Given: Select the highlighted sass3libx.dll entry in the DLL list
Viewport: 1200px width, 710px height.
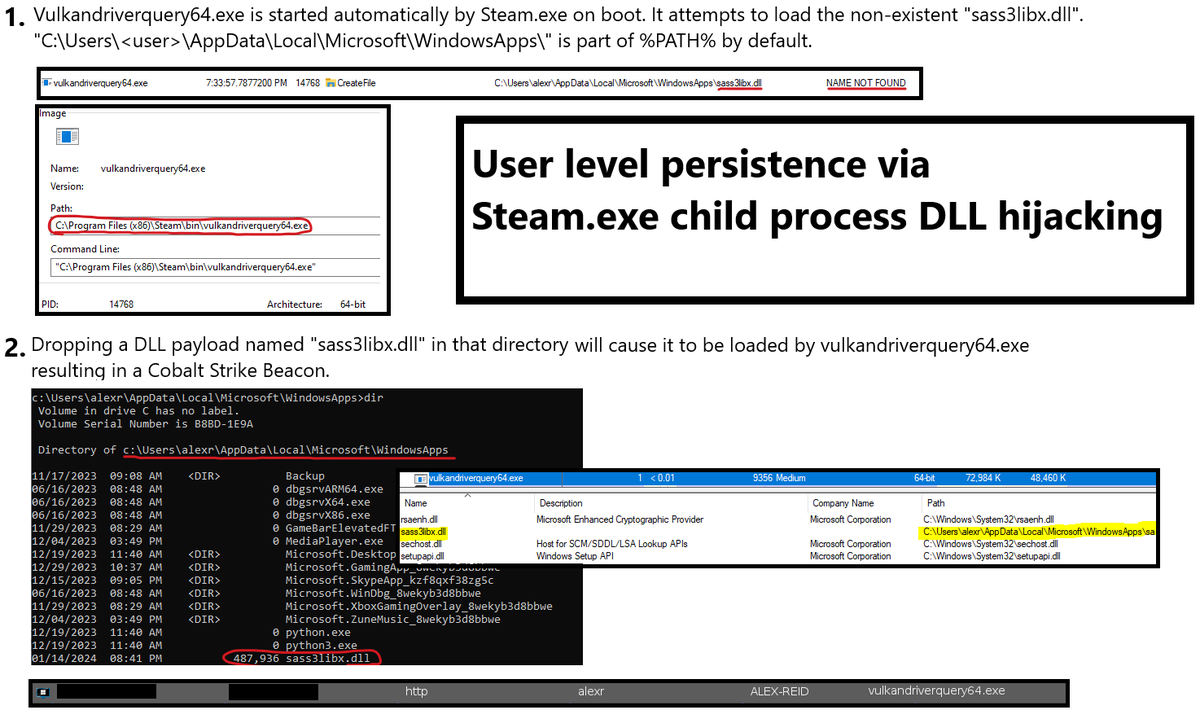Looking at the screenshot, I should coord(423,532).
